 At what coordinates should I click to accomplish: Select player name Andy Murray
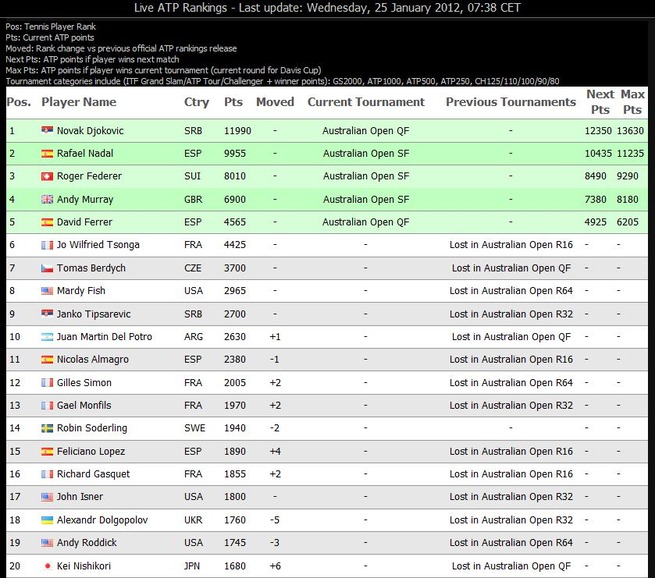coord(85,199)
